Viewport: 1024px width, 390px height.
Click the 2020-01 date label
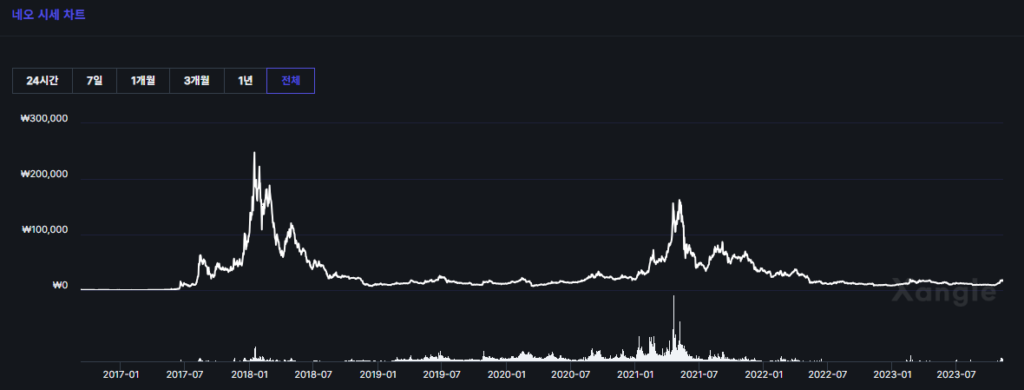[507, 375]
